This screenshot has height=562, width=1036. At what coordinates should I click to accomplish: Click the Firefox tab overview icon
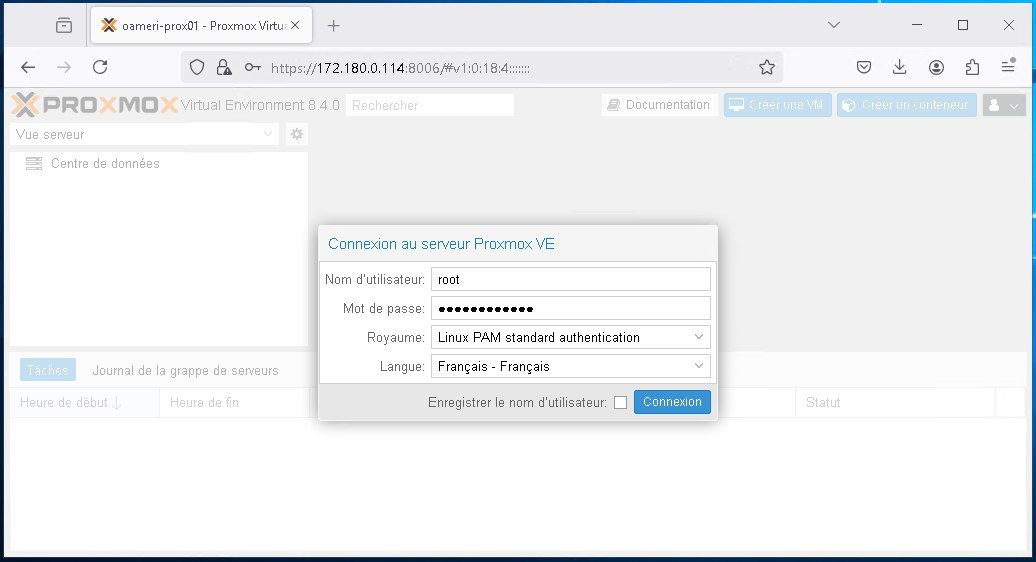[x=64, y=26]
